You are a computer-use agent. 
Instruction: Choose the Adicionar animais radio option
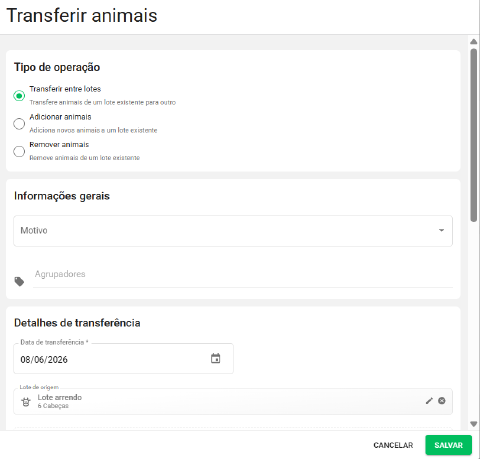(19, 124)
